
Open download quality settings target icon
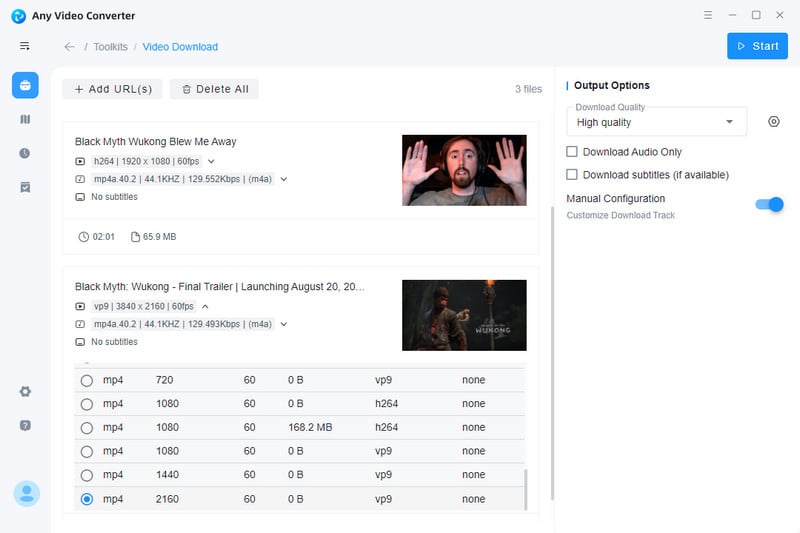tap(774, 121)
